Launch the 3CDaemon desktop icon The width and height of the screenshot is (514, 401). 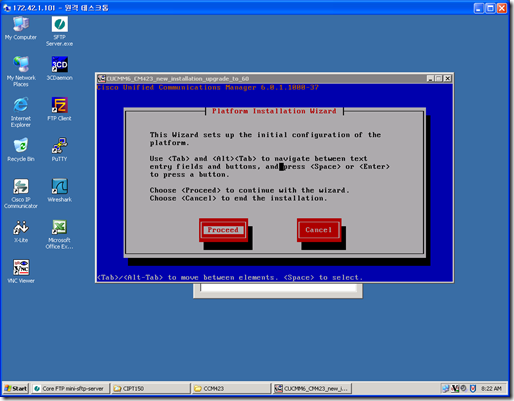click(x=60, y=68)
